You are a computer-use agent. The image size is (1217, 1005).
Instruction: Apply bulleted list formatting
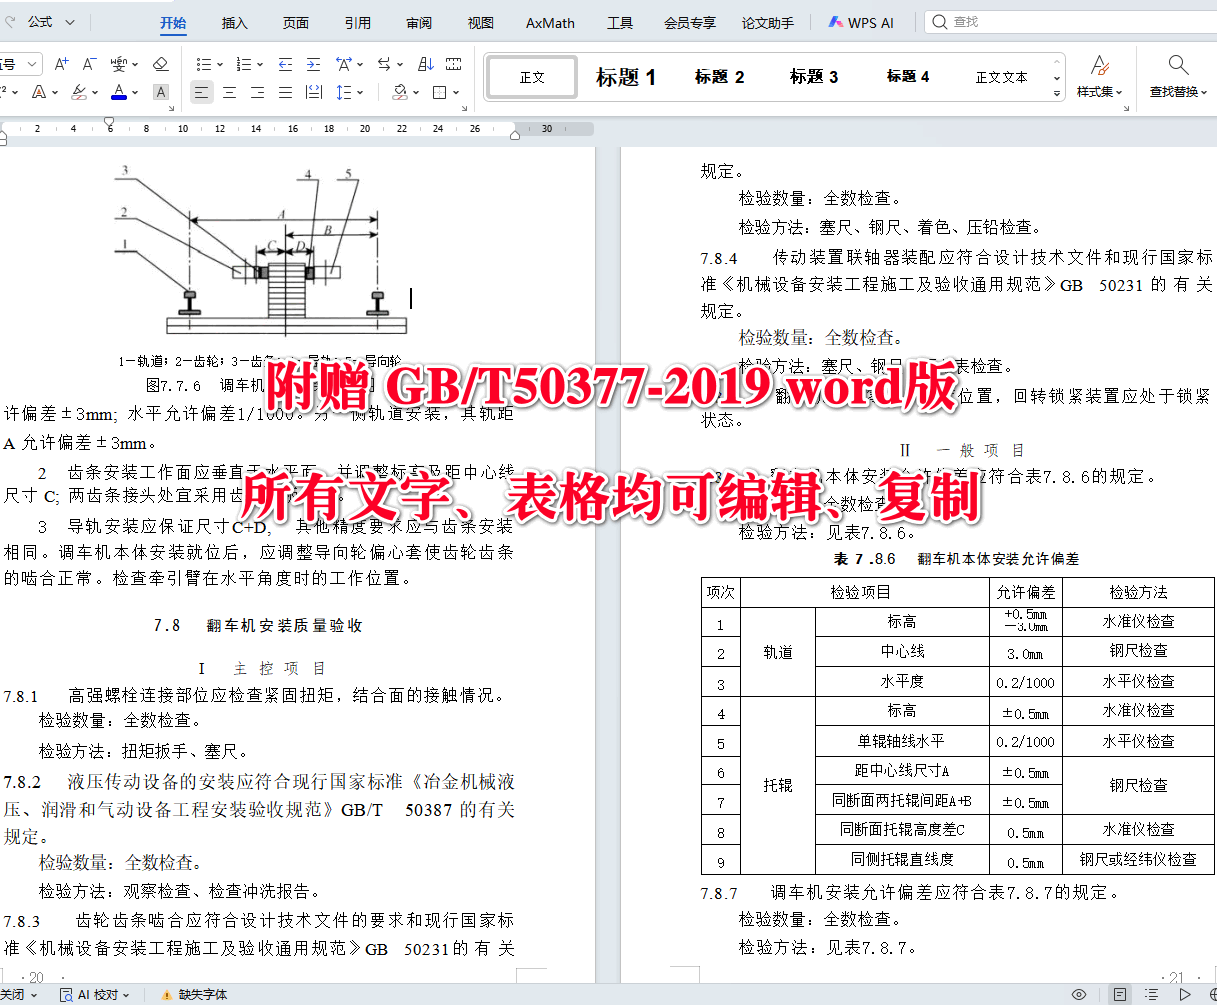[x=203, y=64]
